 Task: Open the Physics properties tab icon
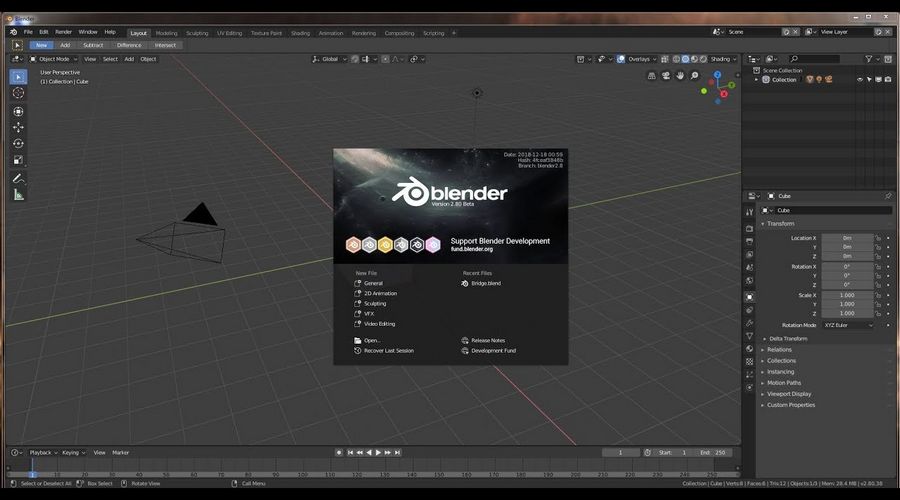[x=749, y=387]
